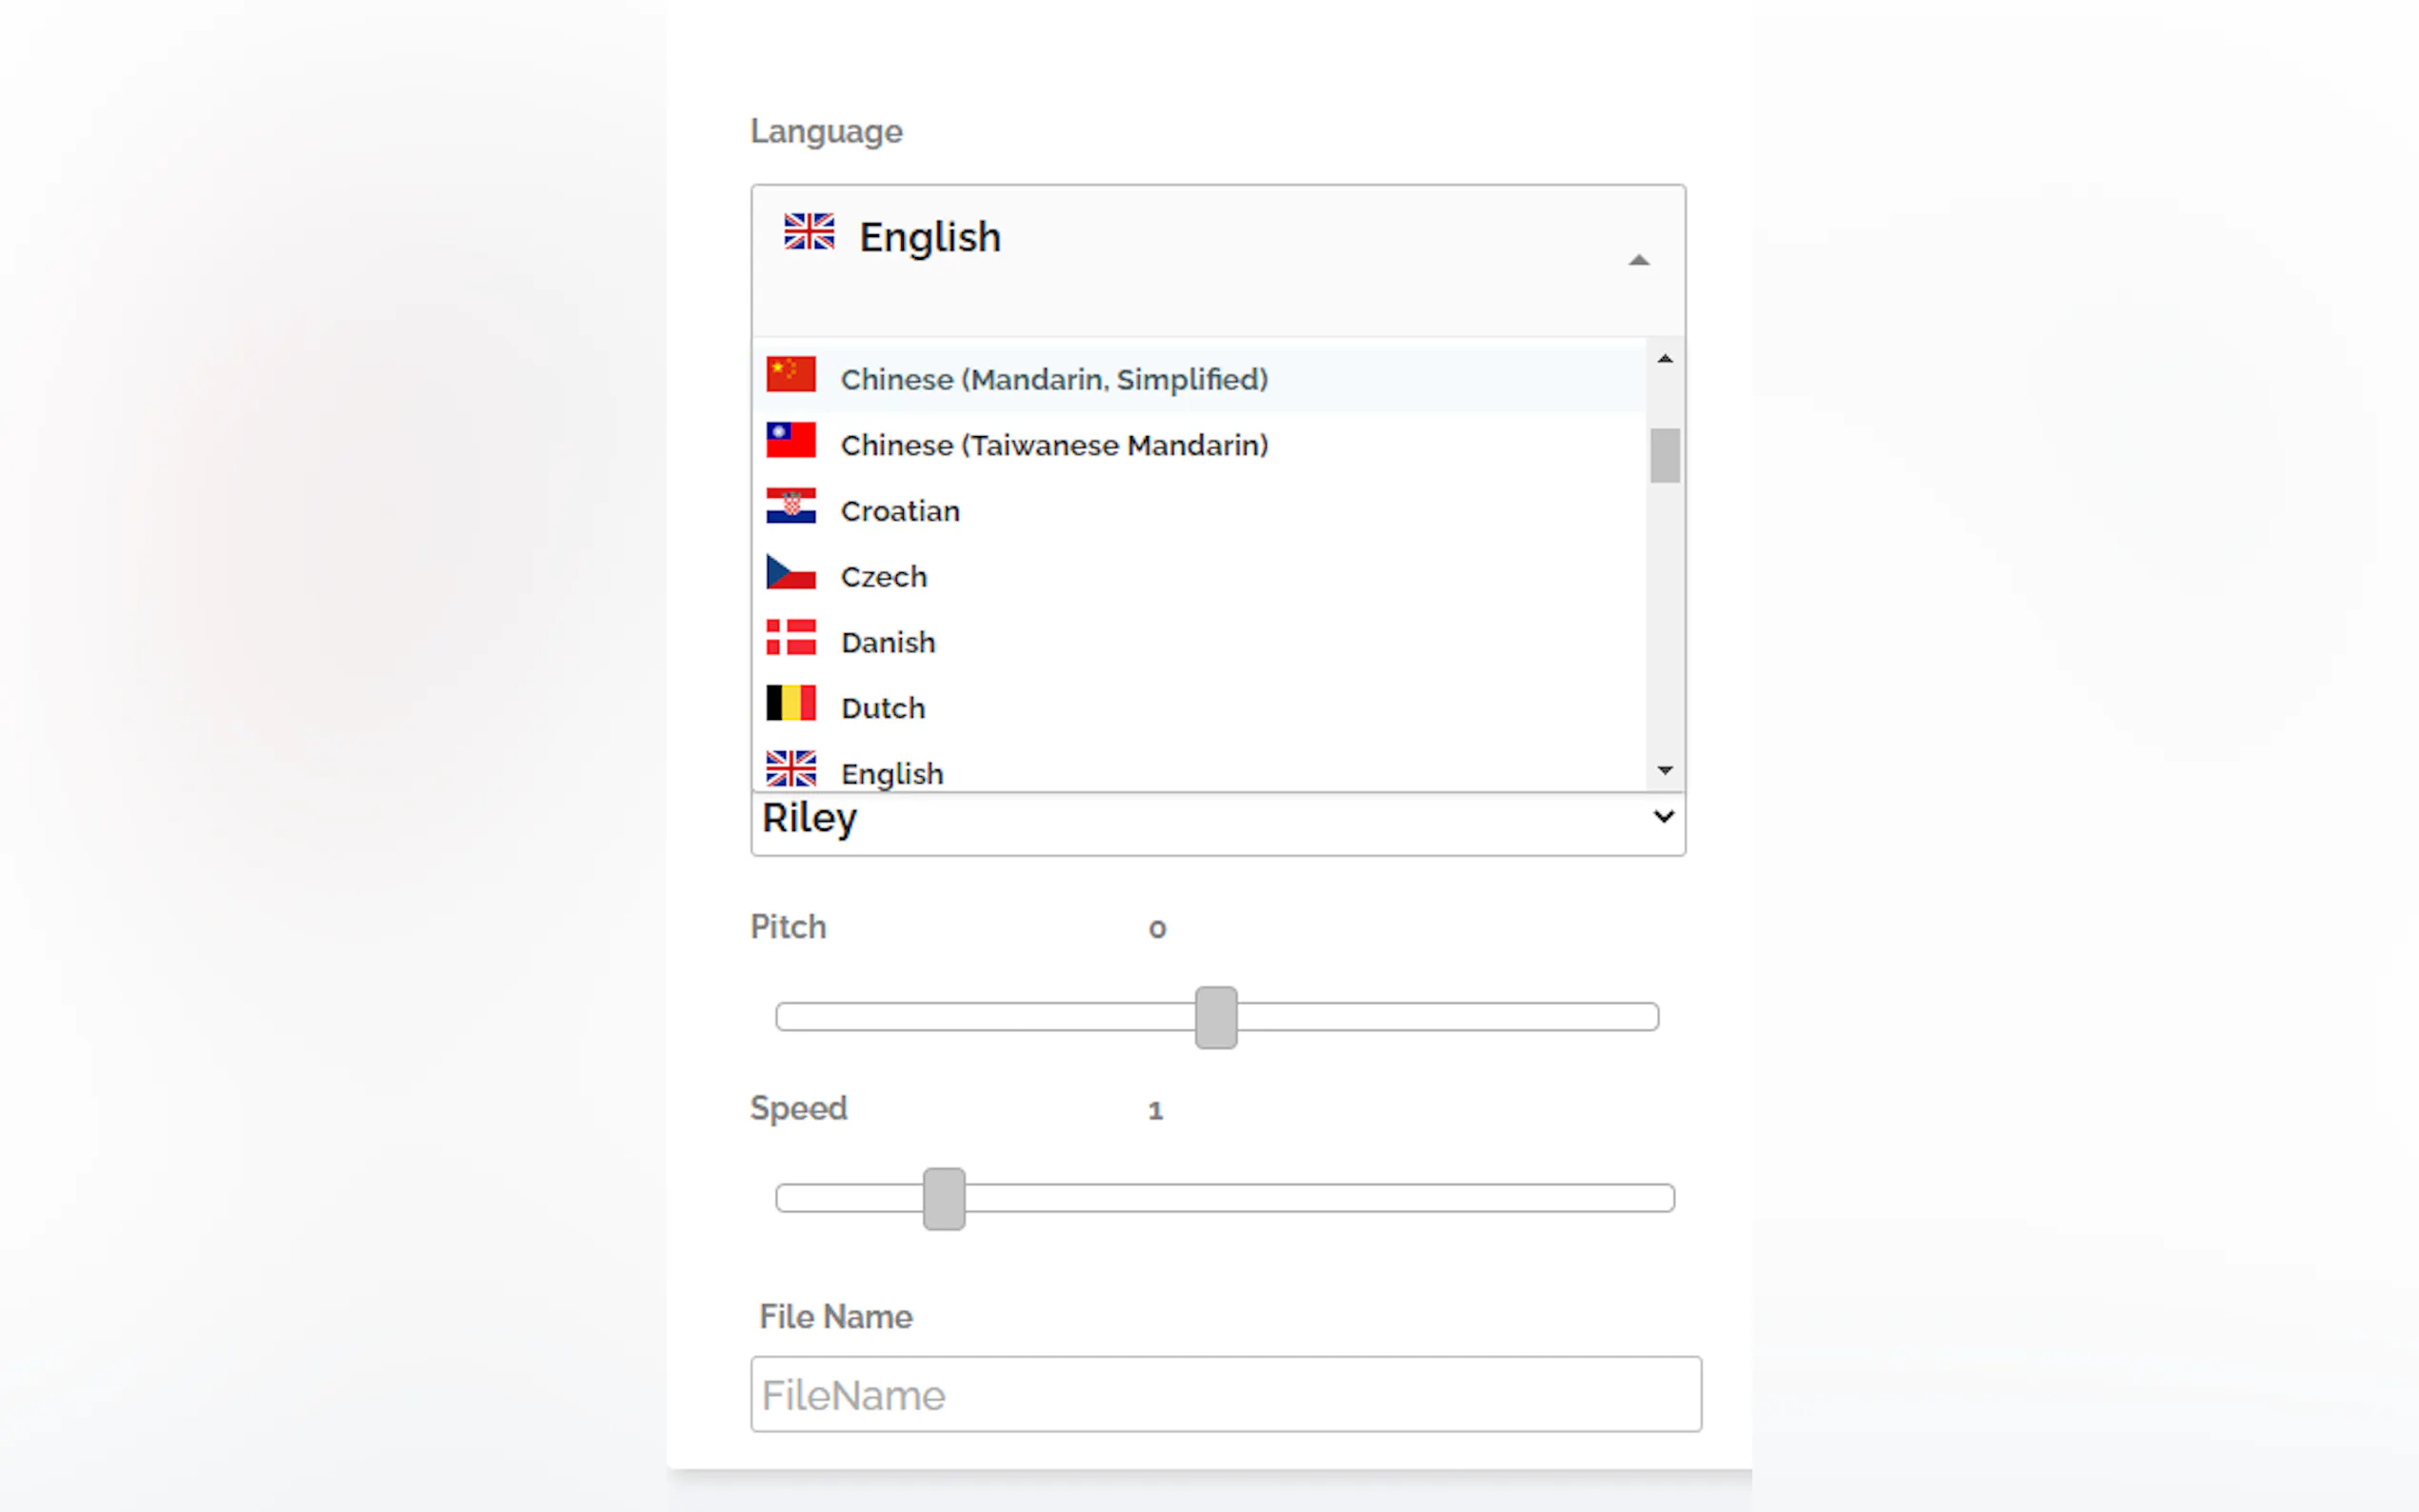This screenshot has width=2419, height=1512.
Task: Focus the FileName input field
Action: point(1225,1394)
